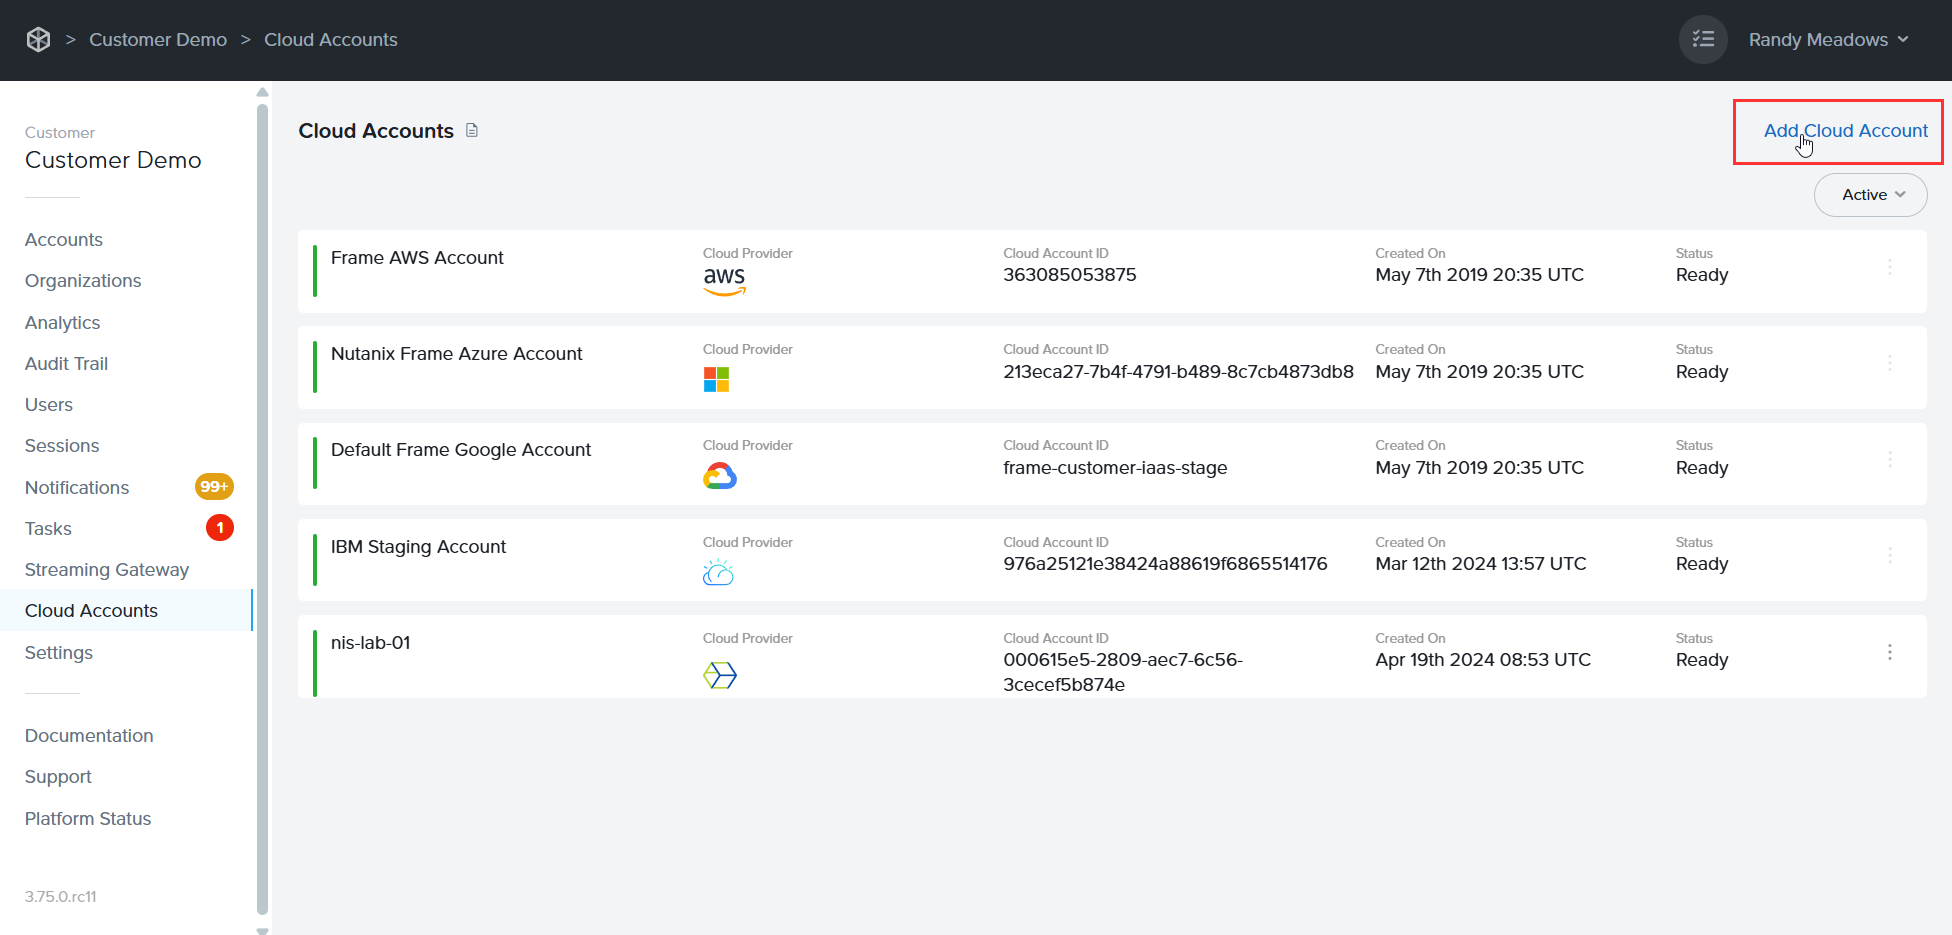Click the sidebar scrollbar down arrow
The height and width of the screenshot is (935, 1952).
262,929
